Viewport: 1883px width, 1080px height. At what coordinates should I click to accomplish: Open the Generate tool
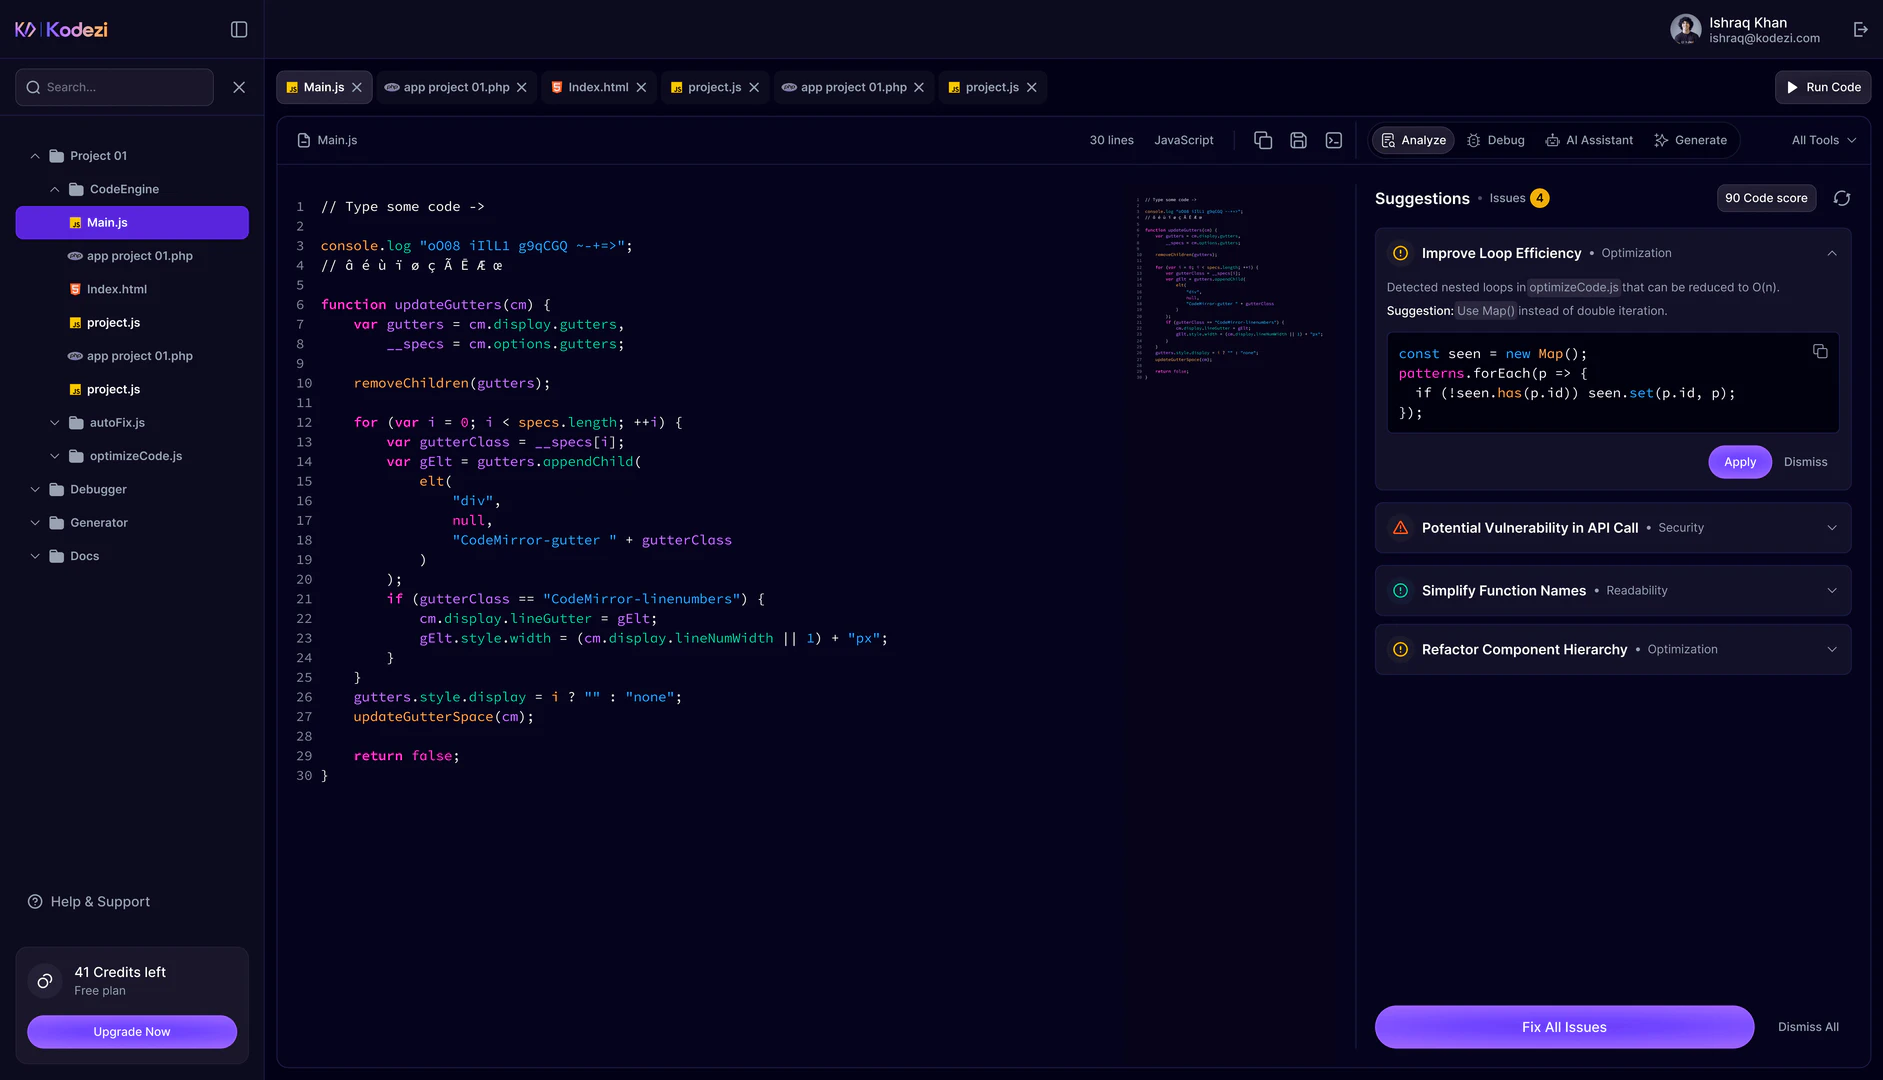pos(1690,140)
